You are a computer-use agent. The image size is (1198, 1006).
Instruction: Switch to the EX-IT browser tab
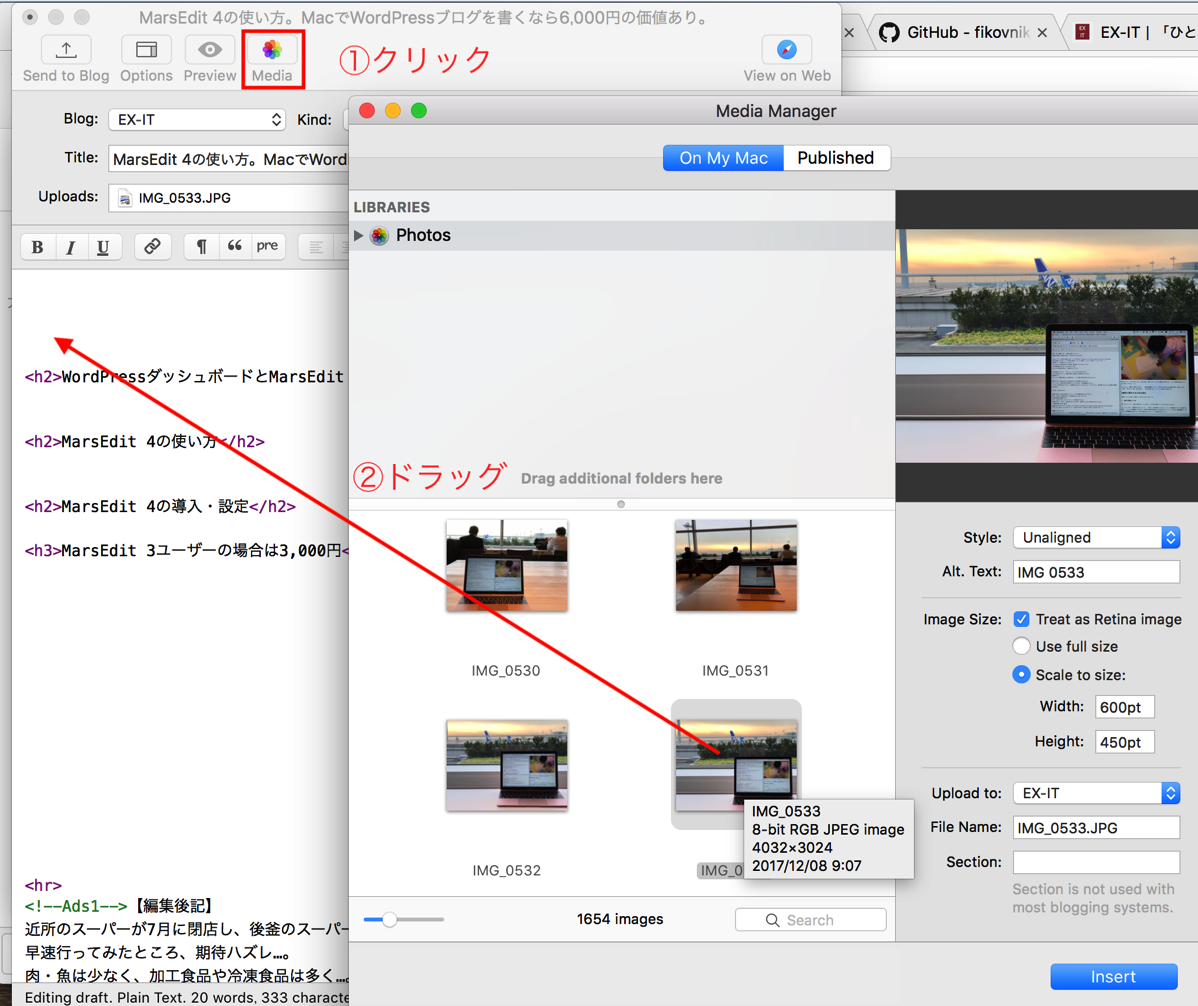coord(1135,33)
